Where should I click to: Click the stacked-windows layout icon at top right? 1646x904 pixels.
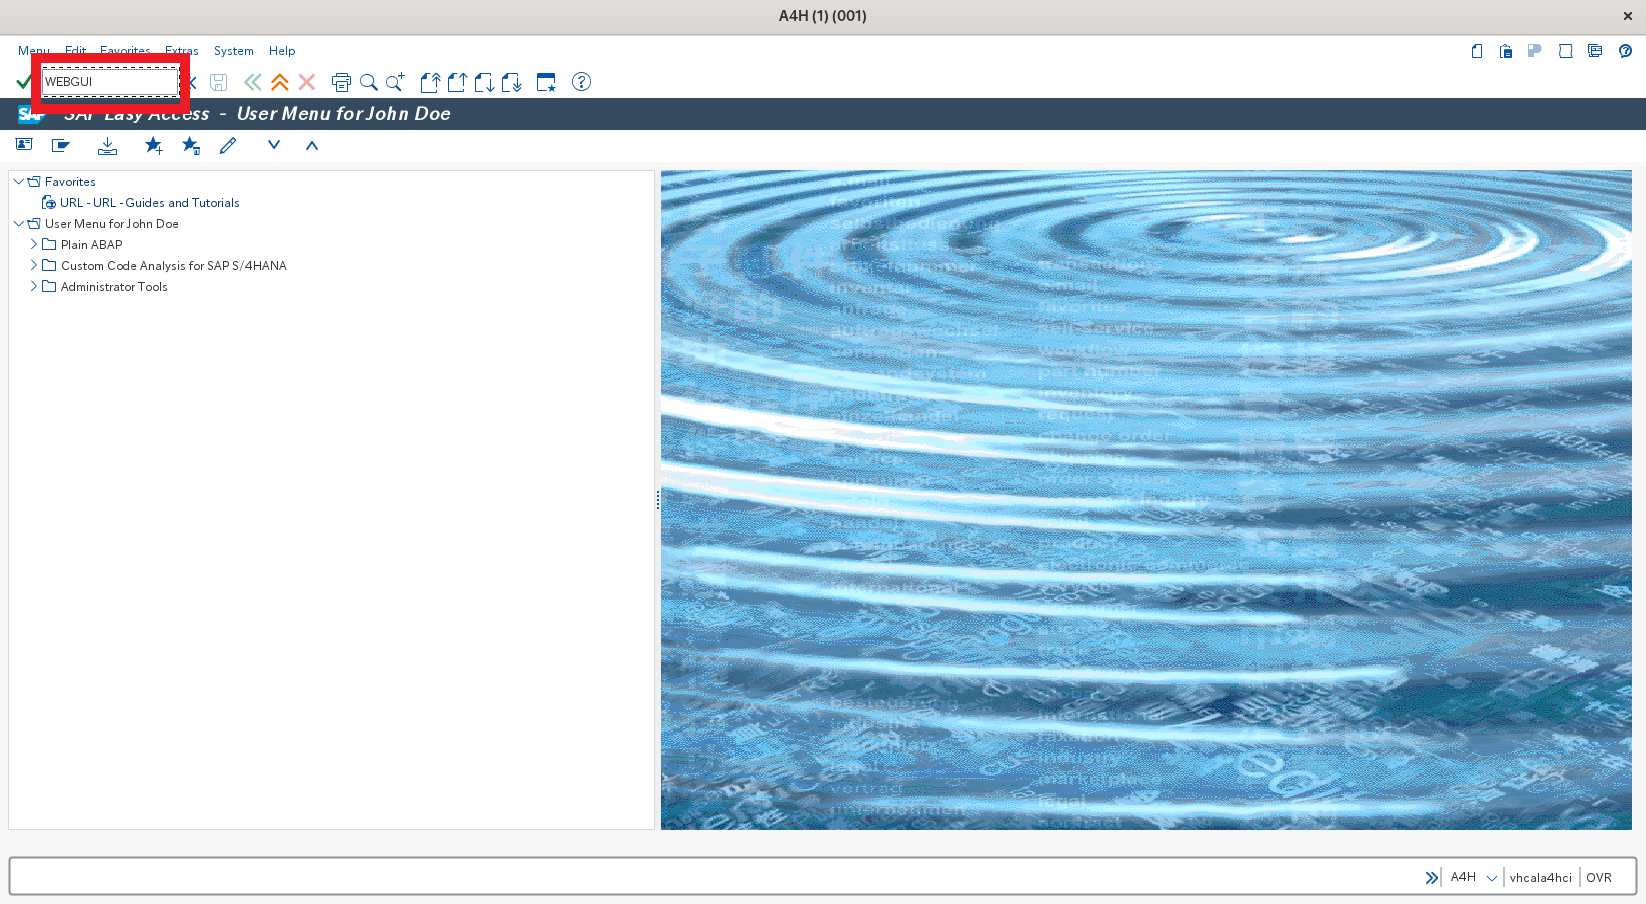[1595, 51]
